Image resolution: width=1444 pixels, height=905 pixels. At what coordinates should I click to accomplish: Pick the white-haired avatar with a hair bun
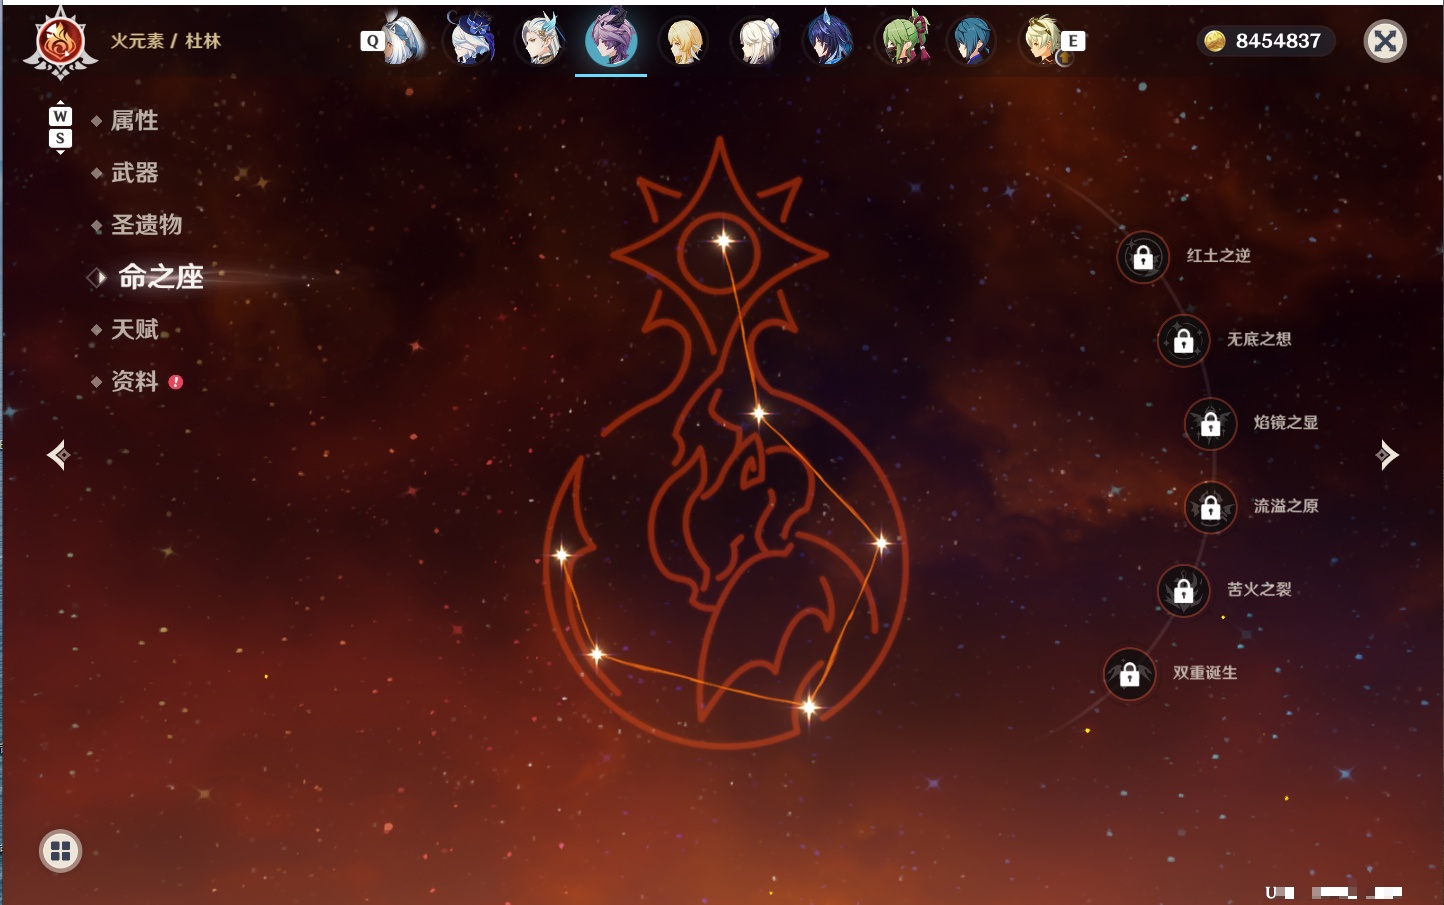(x=758, y=41)
